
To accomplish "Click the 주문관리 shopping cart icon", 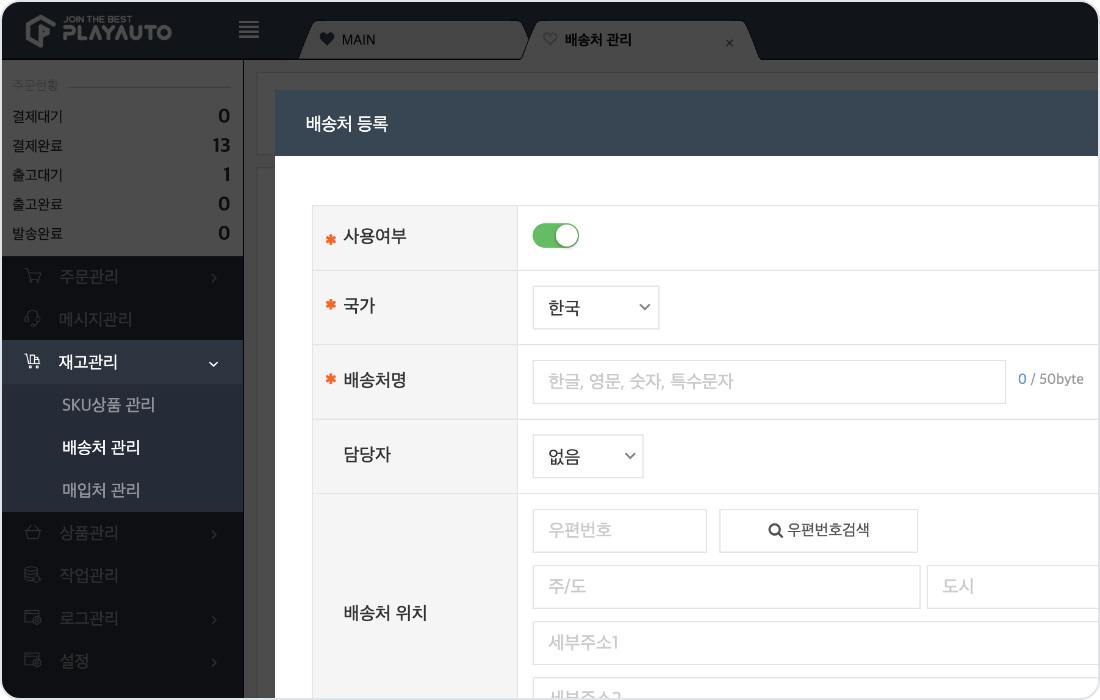I will click(x=33, y=277).
